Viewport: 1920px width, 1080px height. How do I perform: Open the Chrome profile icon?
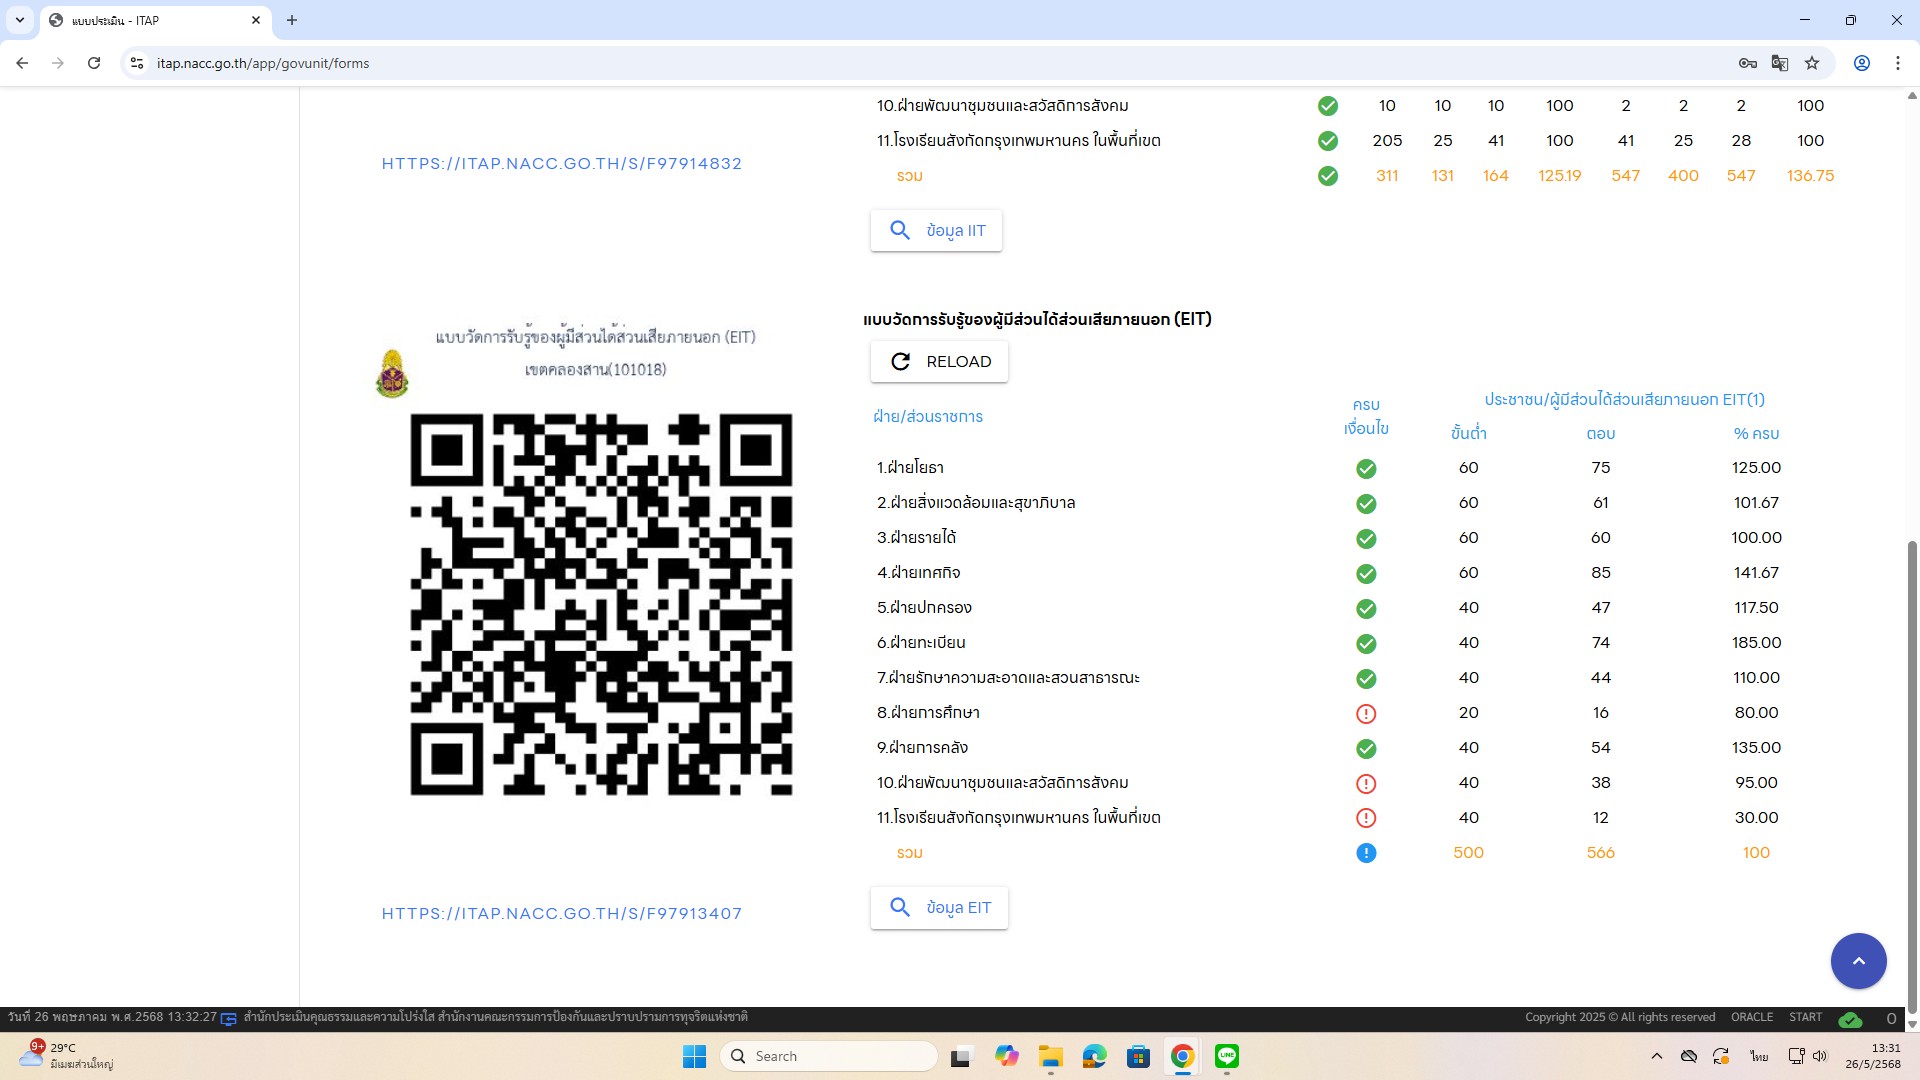click(1862, 63)
